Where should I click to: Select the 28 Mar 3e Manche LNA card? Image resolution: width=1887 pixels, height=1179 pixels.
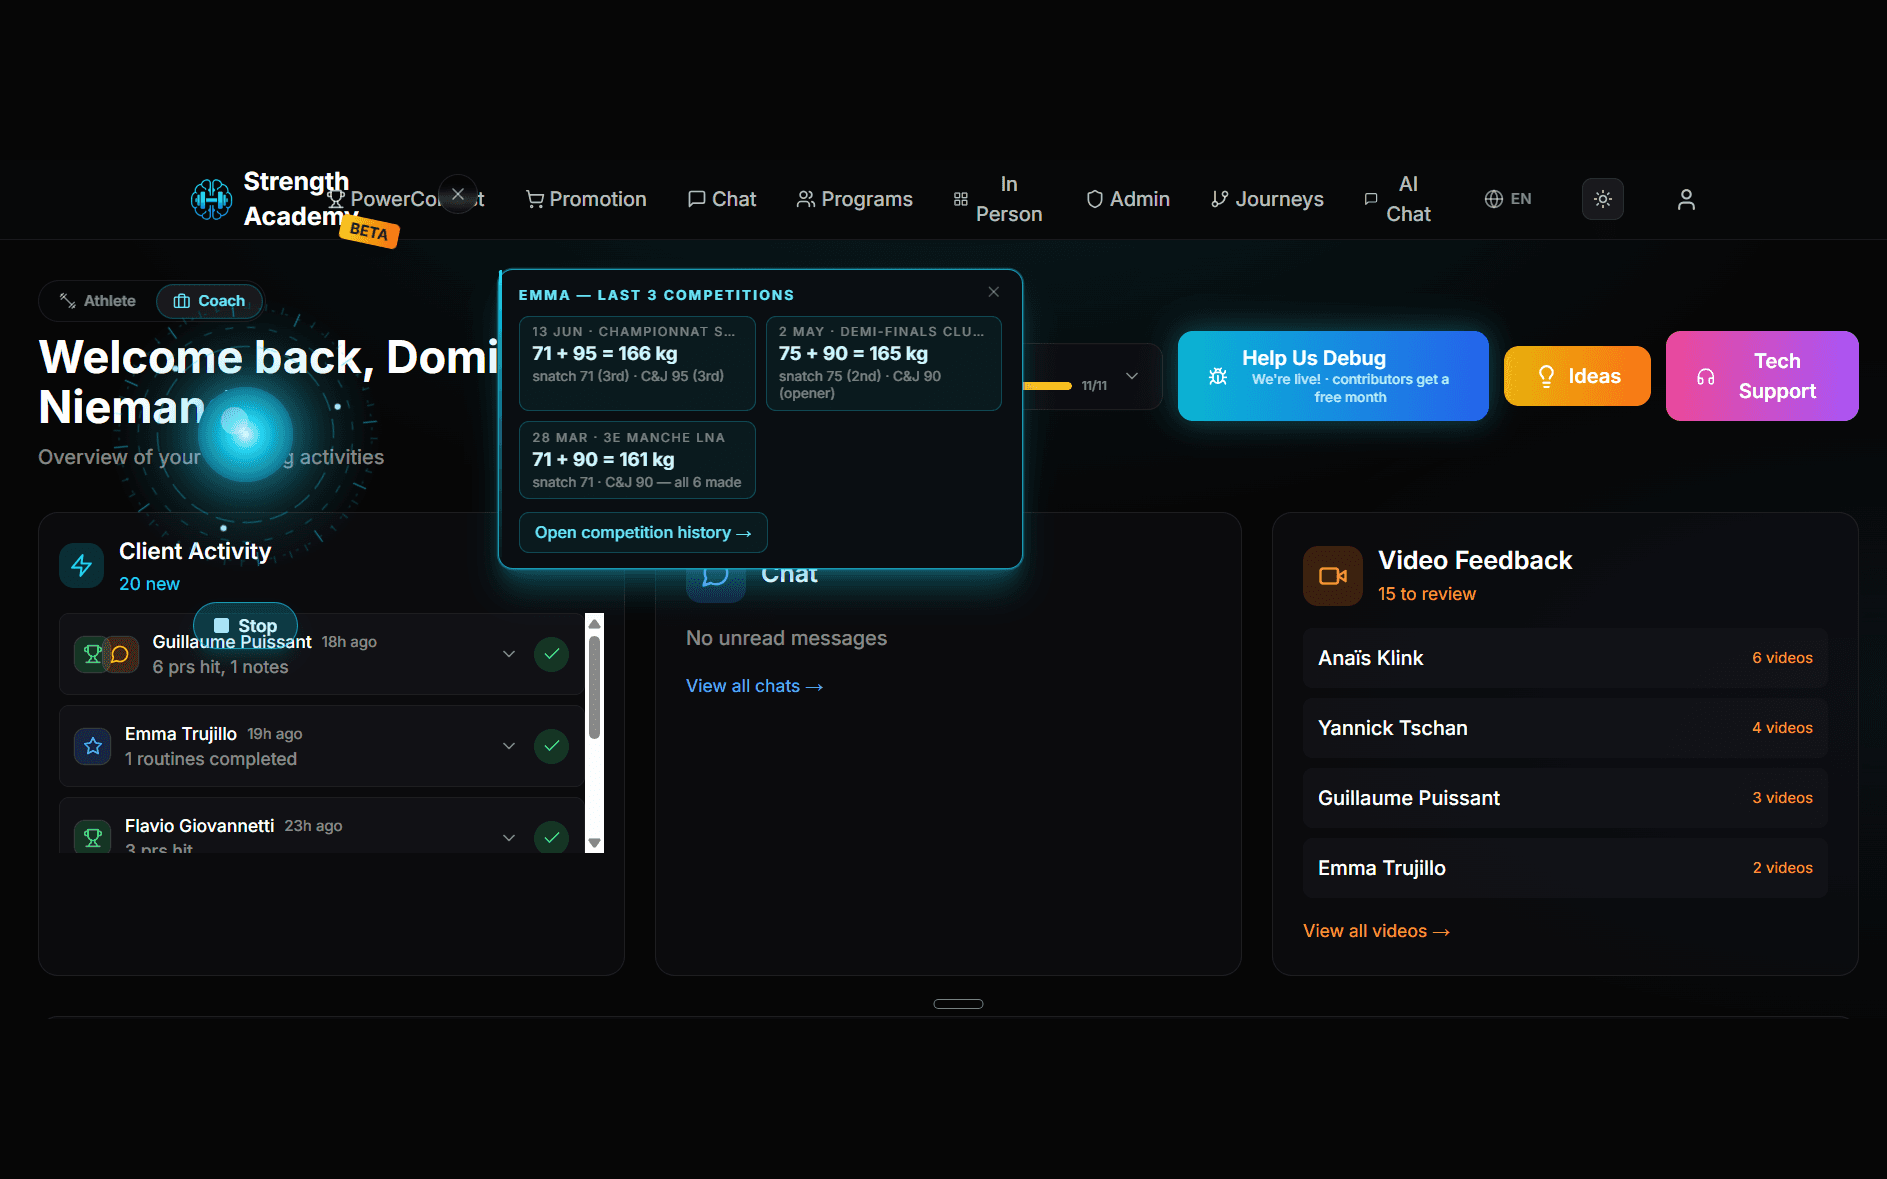point(637,460)
